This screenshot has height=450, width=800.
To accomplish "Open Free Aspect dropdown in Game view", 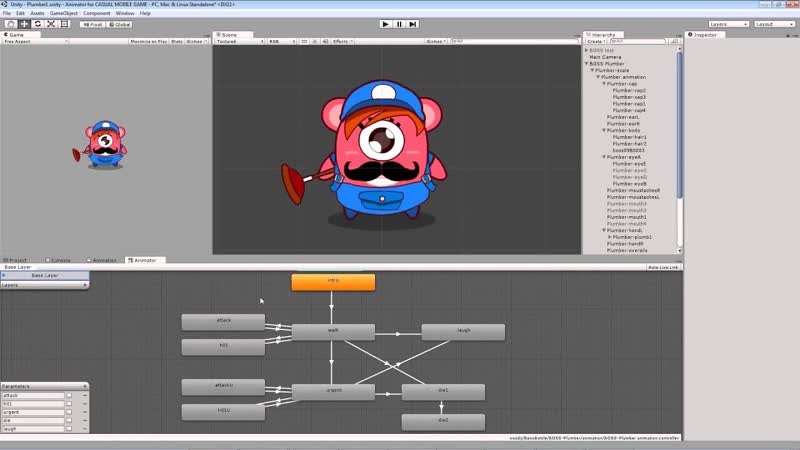I will coord(35,41).
